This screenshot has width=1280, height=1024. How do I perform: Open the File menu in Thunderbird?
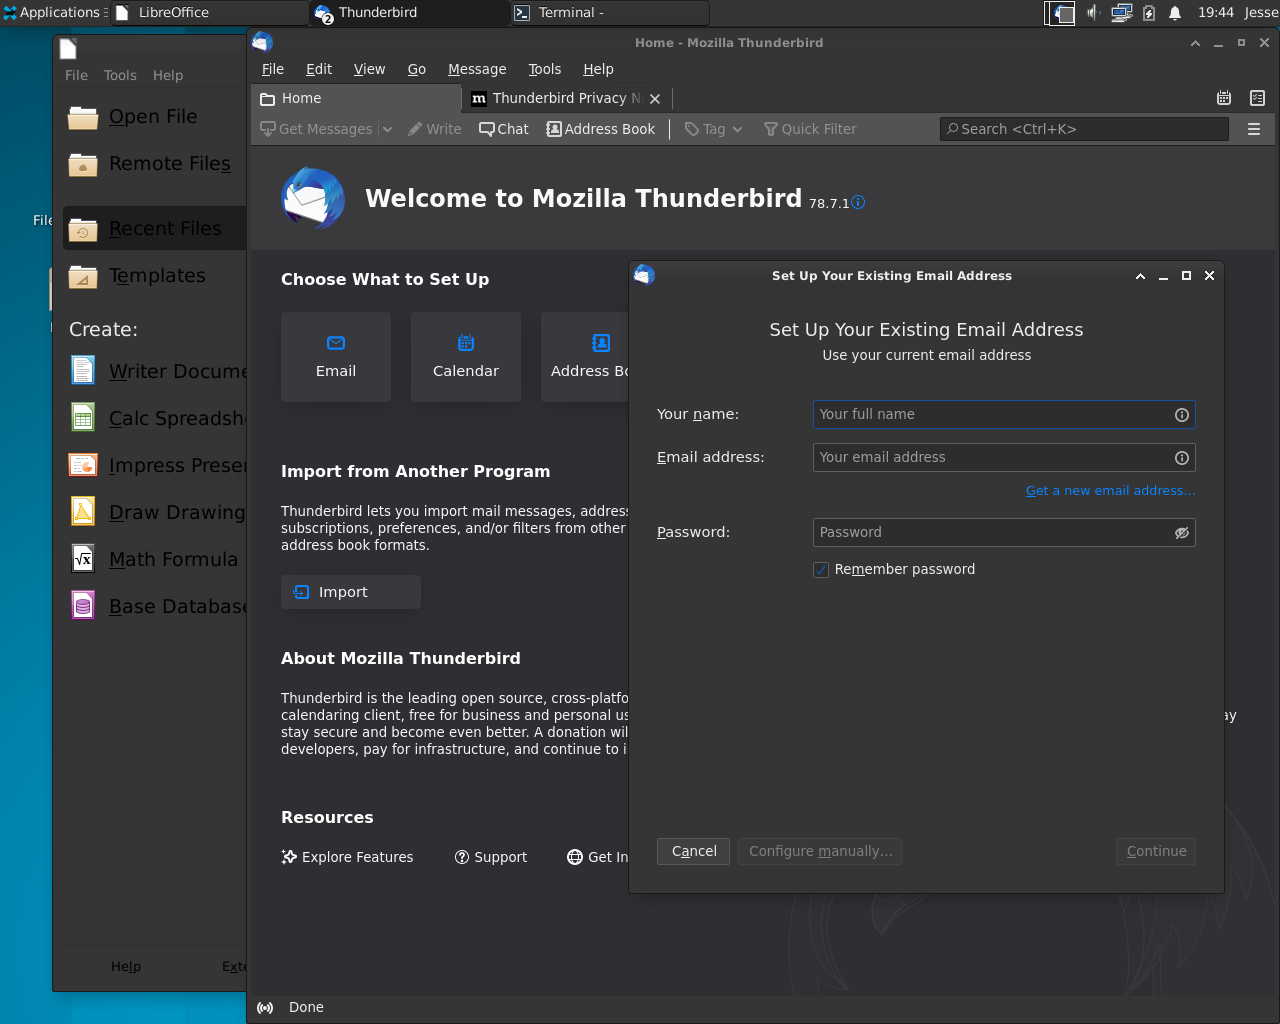(x=273, y=69)
